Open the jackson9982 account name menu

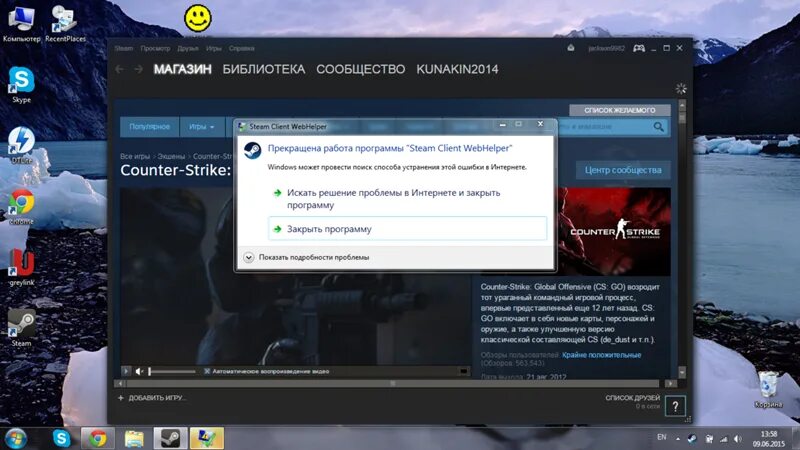(606, 48)
